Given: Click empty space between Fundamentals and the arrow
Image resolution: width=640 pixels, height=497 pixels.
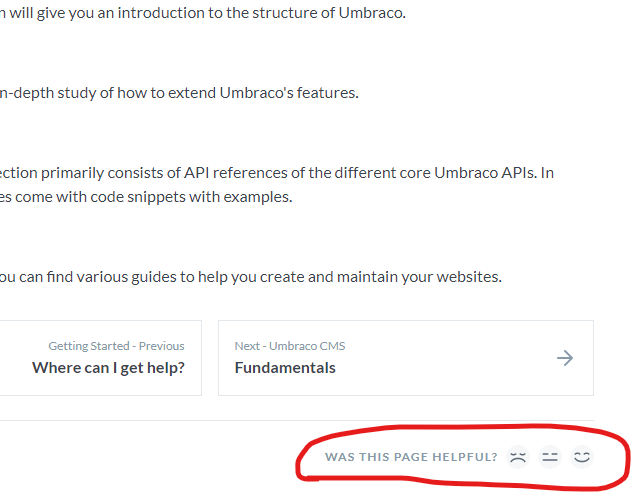Looking at the screenshot, I should click(450, 368).
